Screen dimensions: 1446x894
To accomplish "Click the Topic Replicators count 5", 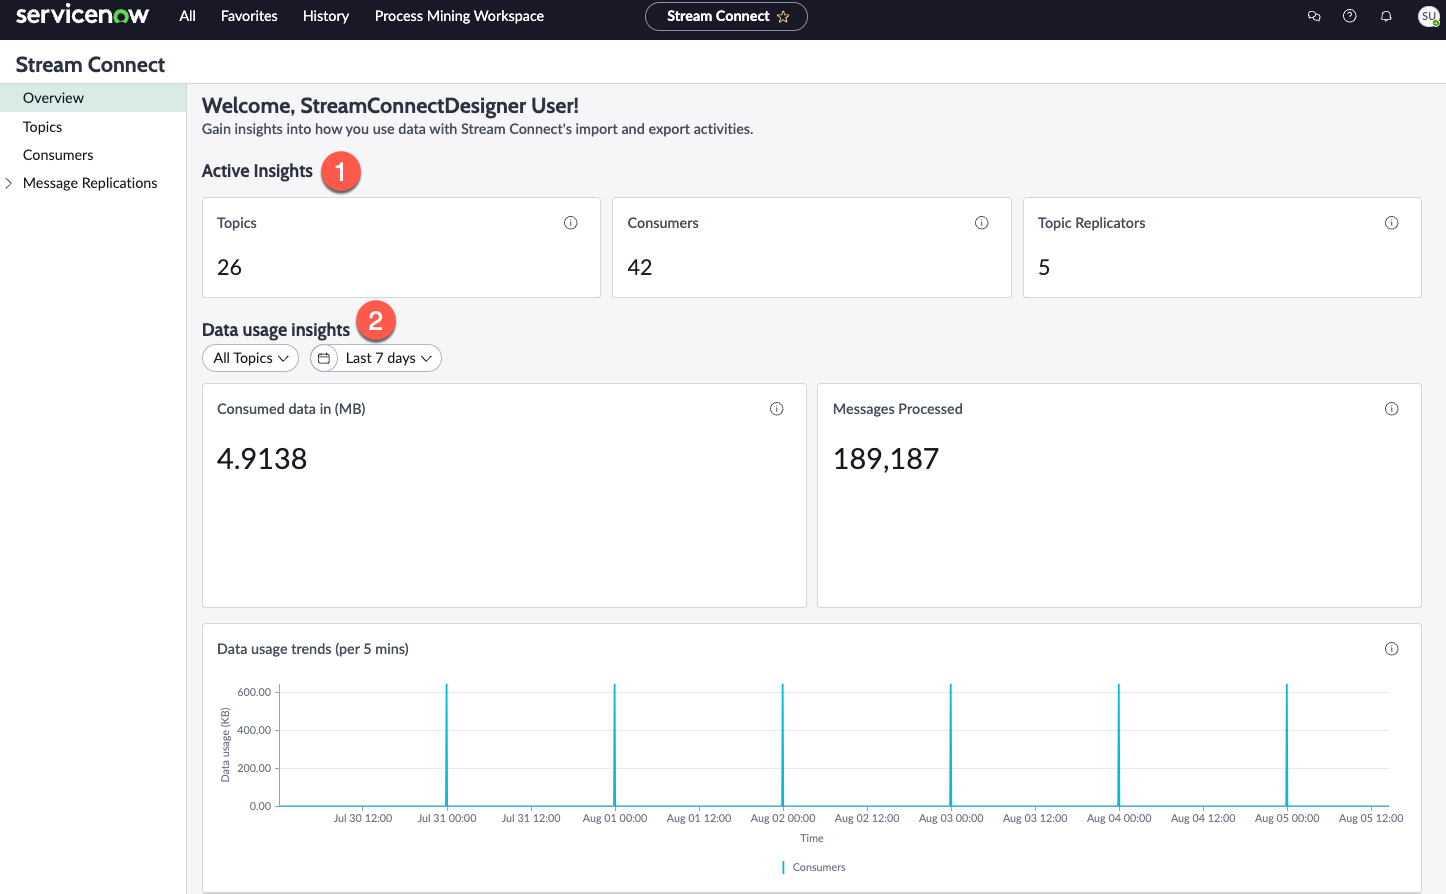I will [x=1044, y=267].
